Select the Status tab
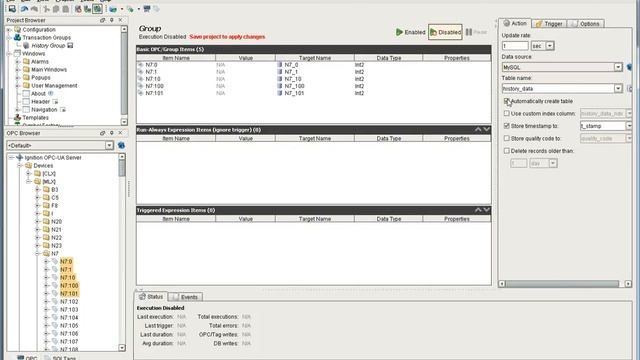This screenshot has width=640, height=360. 151,296
